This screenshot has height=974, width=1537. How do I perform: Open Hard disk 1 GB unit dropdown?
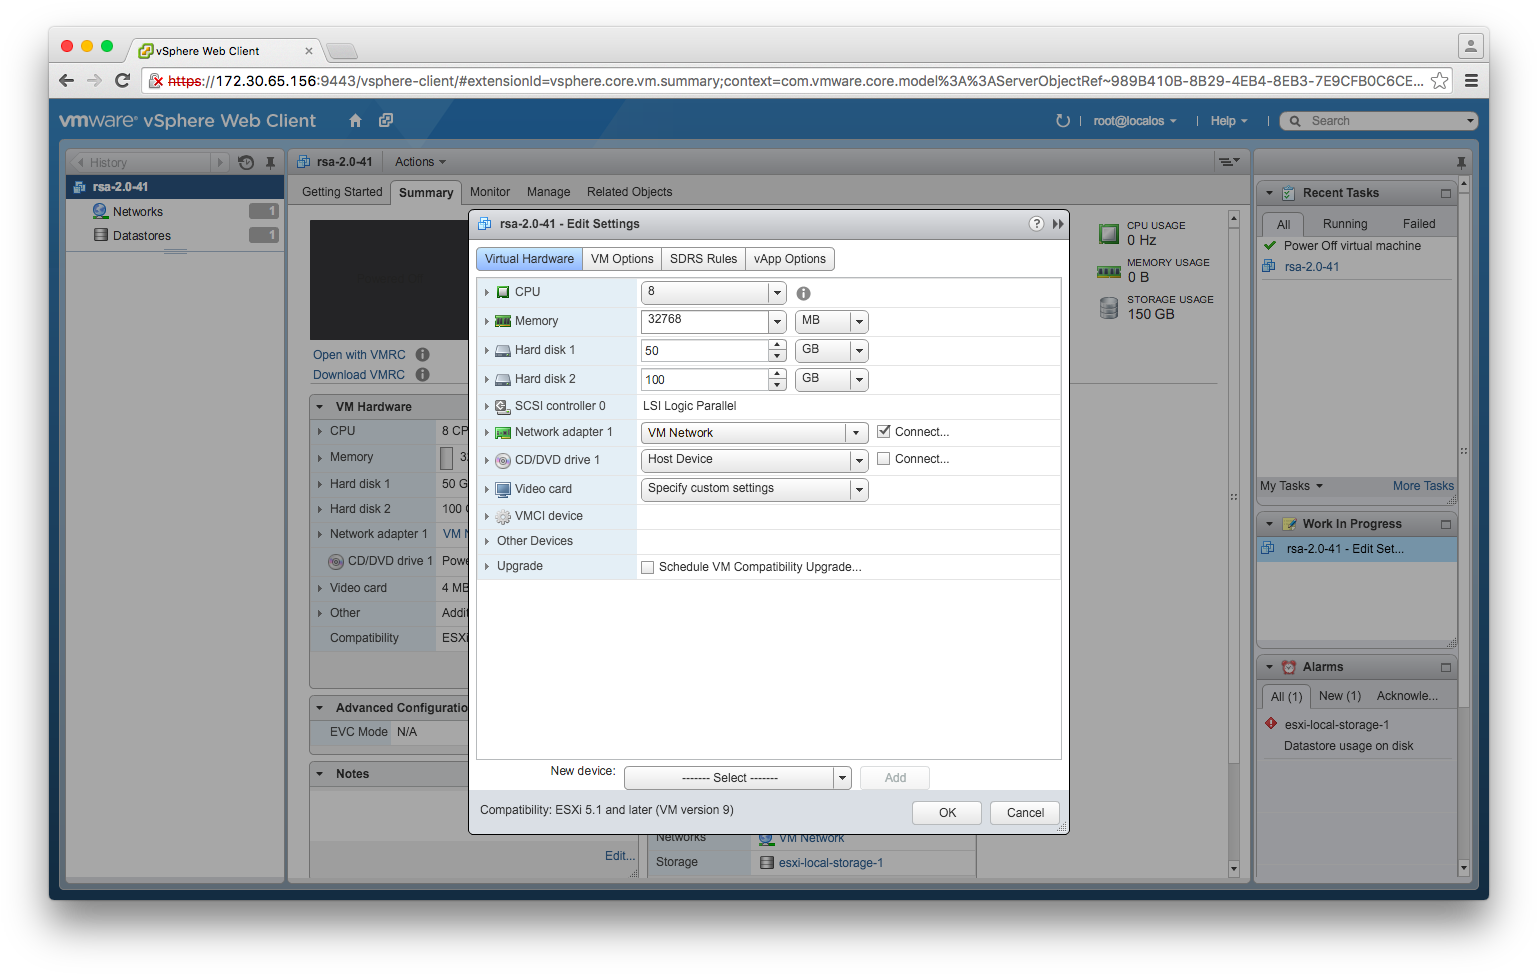pyautogui.click(x=858, y=350)
